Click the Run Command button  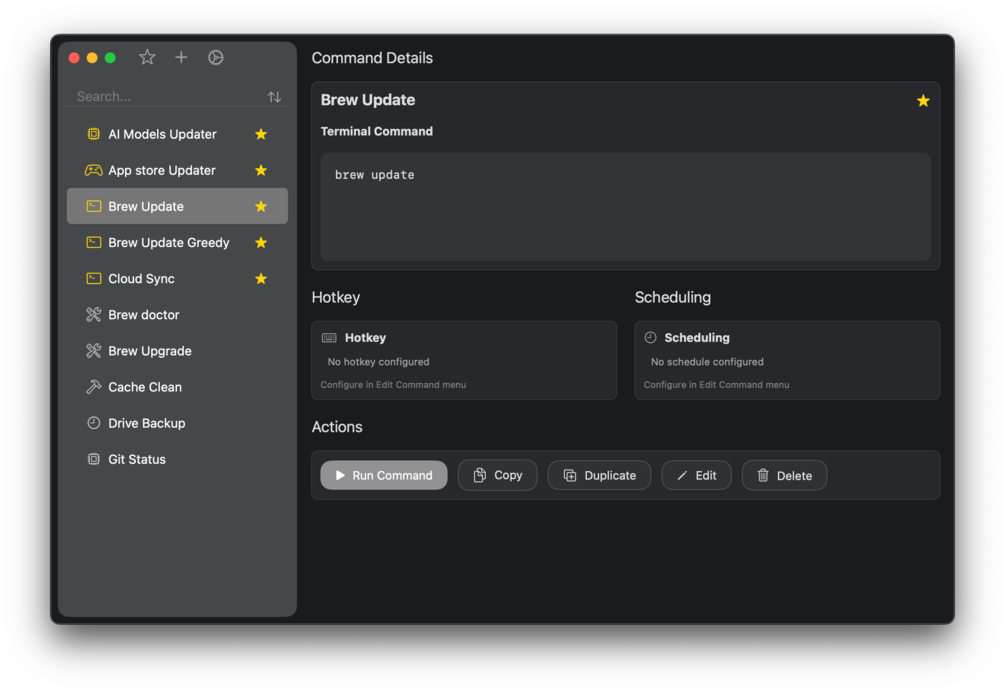[x=384, y=476]
